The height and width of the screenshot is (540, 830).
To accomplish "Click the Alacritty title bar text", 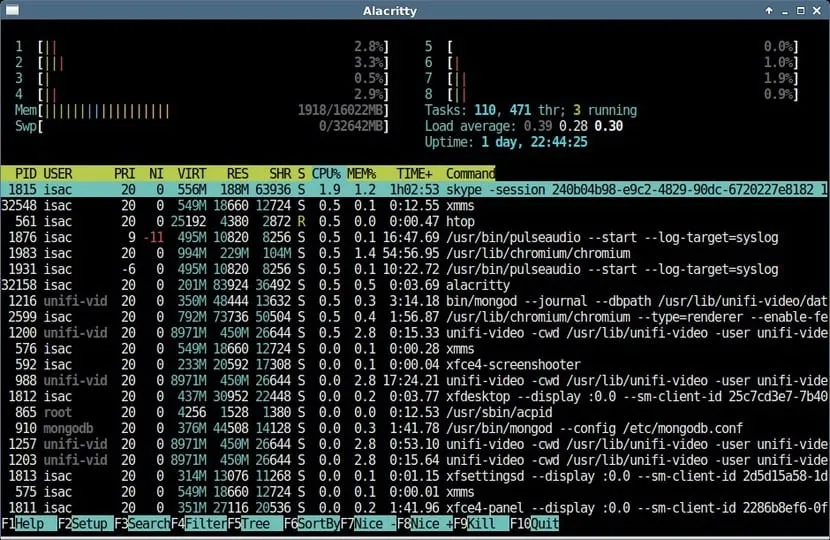I will click(x=390, y=11).
